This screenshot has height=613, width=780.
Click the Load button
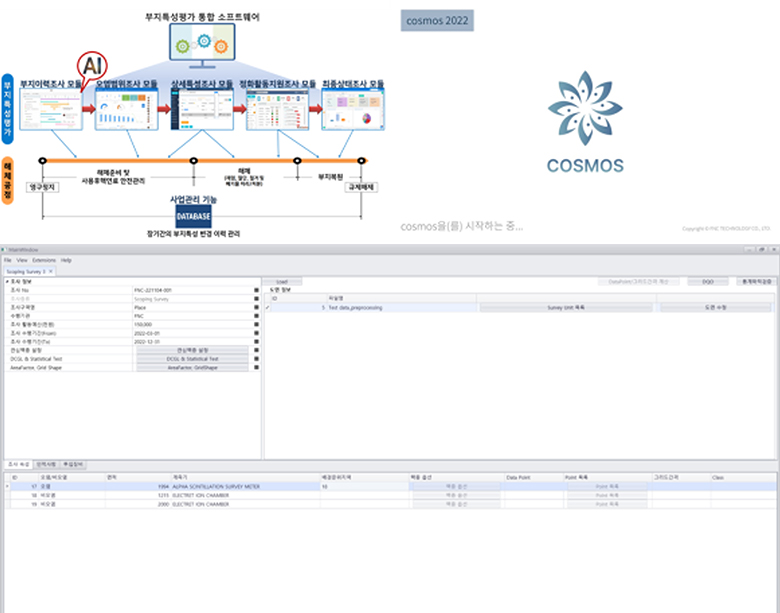pyautogui.click(x=282, y=282)
